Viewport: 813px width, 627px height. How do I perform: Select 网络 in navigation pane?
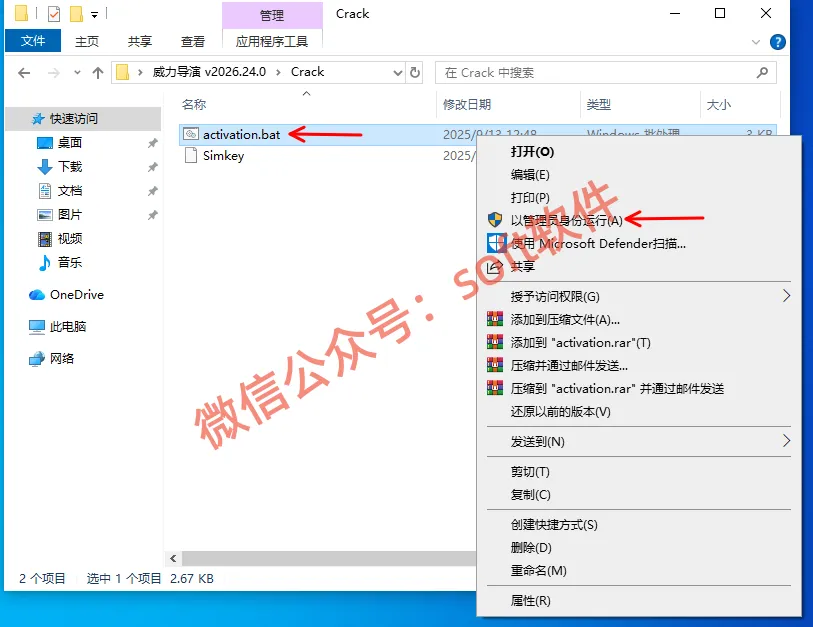[x=61, y=359]
